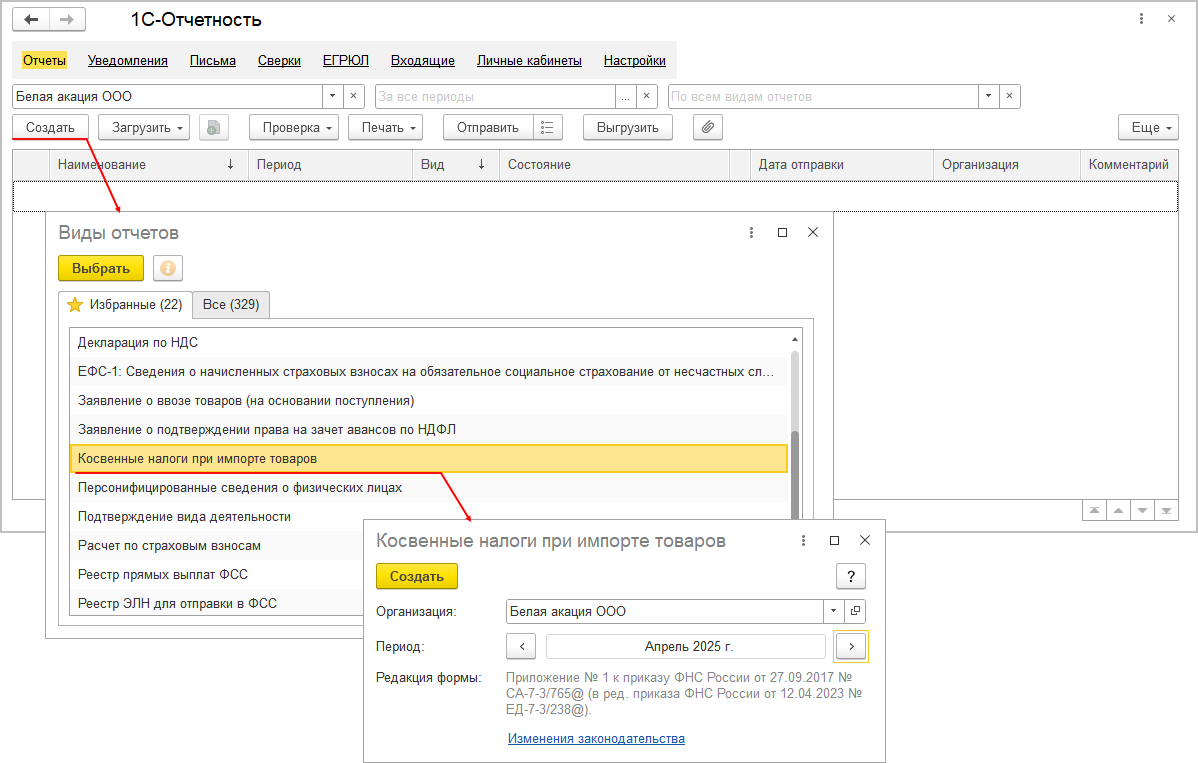
Task: Switch to the Отчеты section
Action: (x=44, y=60)
